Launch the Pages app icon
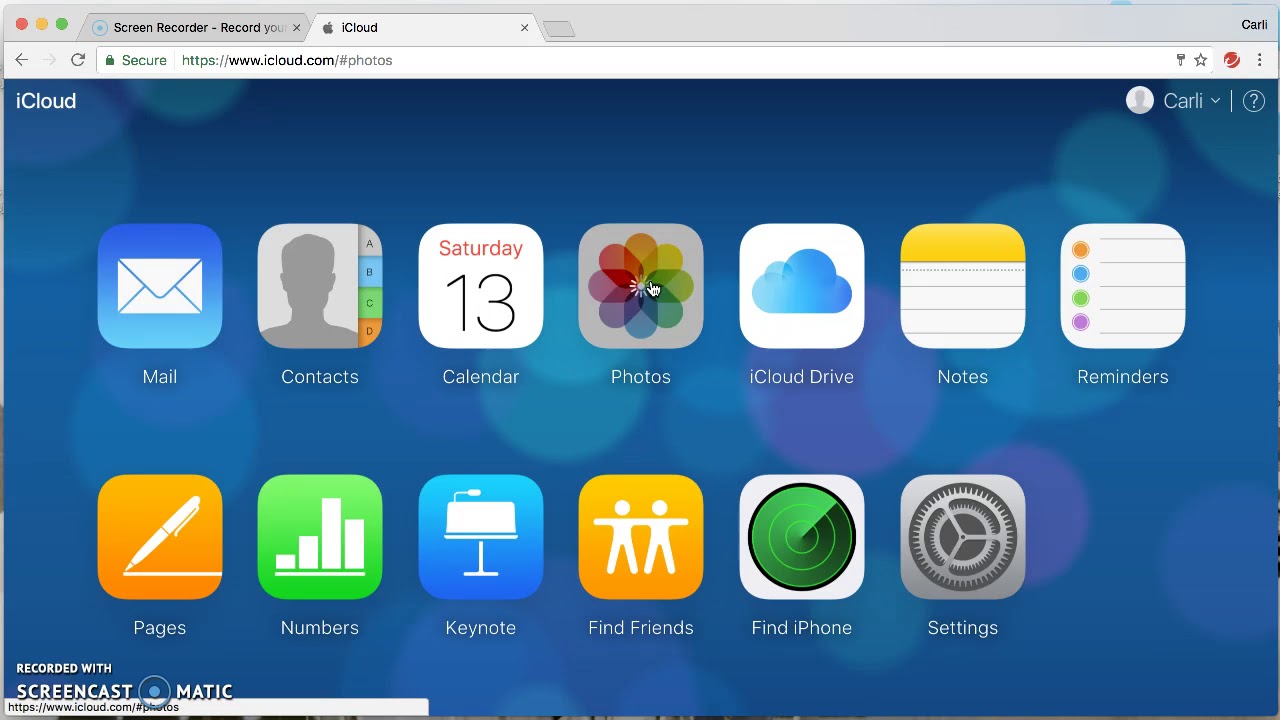Image resolution: width=1280 pixels, height=720 pixels. 160,537
